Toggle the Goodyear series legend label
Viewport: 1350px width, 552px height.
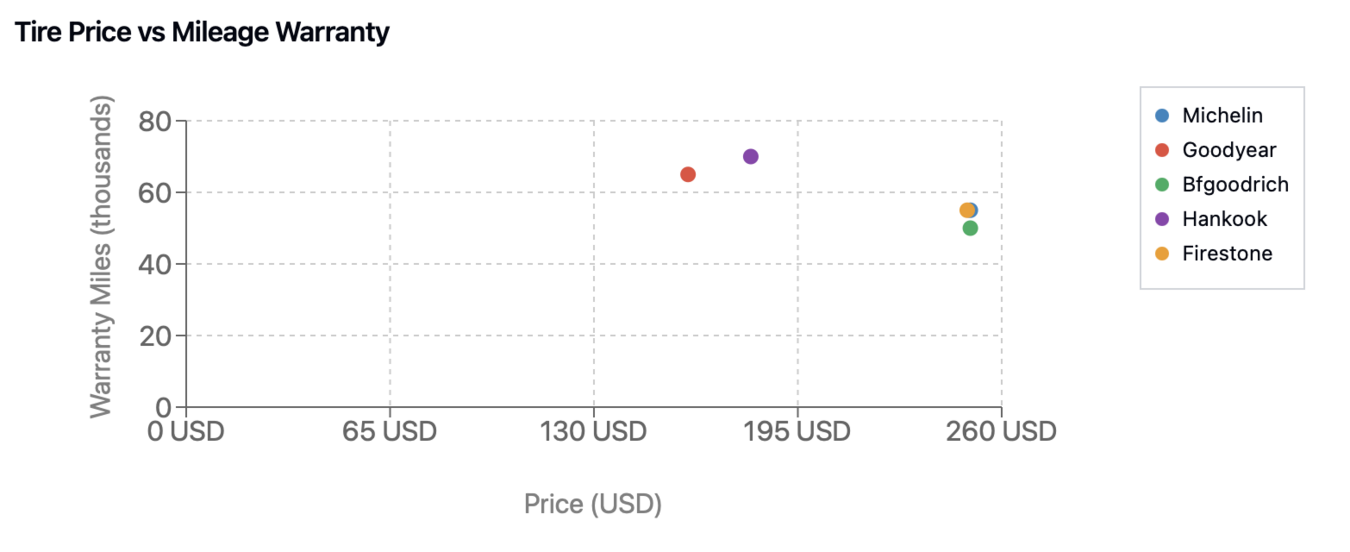click(x=1229, y=150)
